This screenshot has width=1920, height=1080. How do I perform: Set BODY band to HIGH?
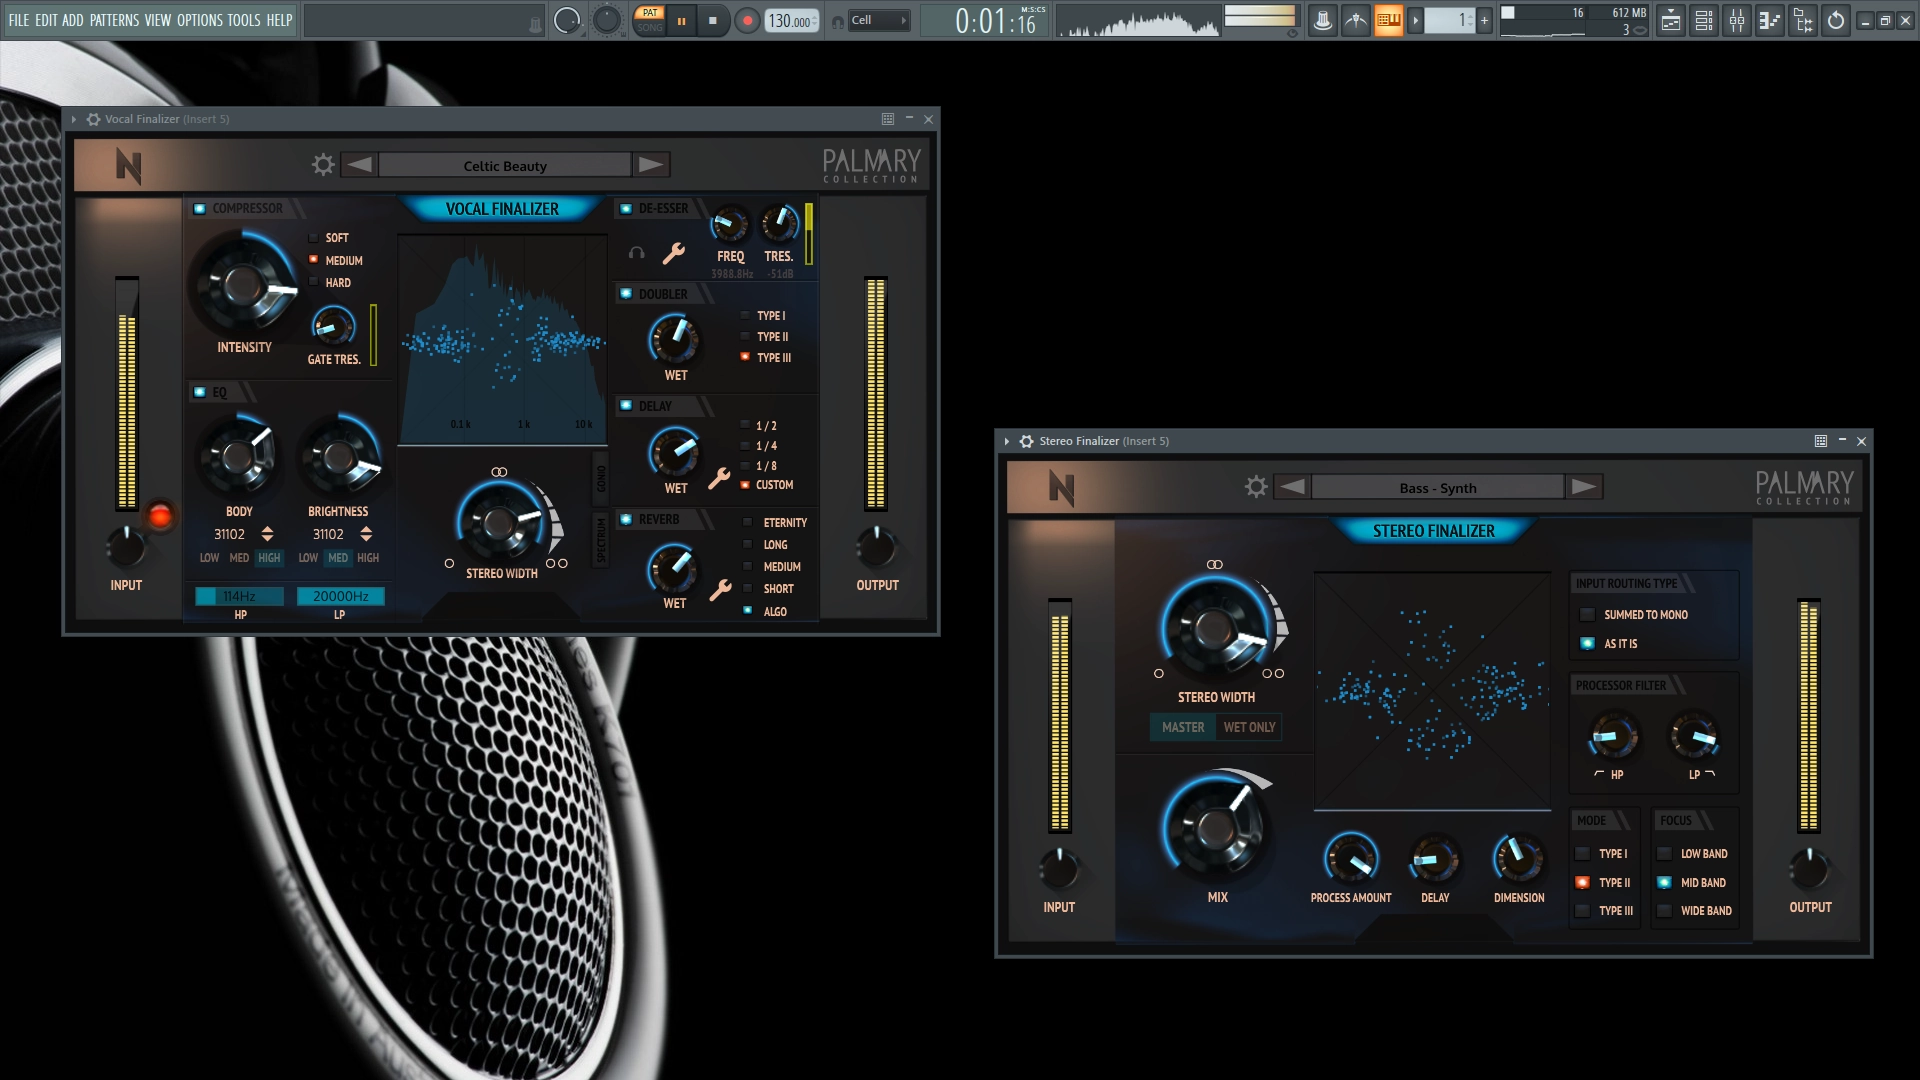point(269,558)
